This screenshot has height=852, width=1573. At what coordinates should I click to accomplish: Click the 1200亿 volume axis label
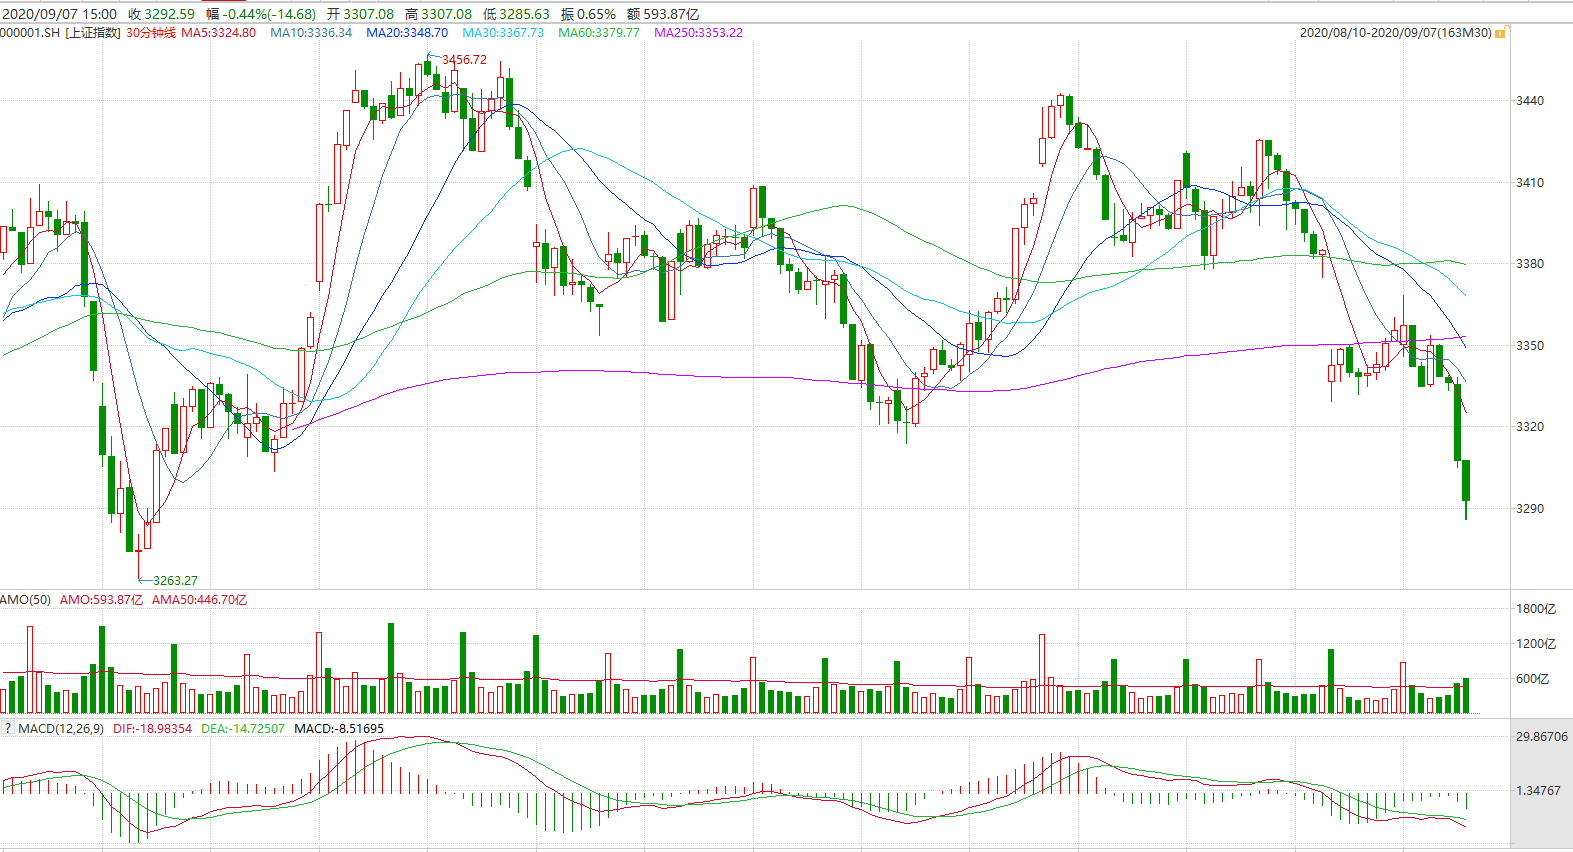[1536, 644]
